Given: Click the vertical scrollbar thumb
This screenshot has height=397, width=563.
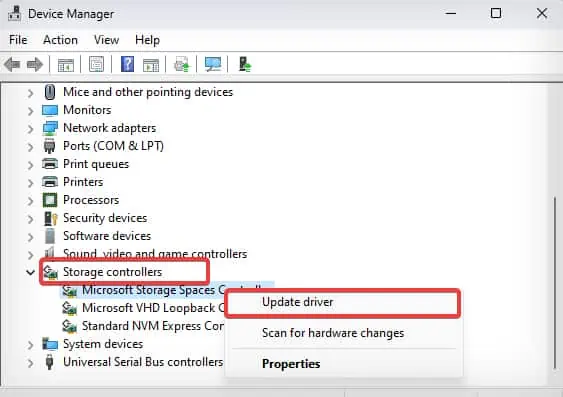Looking at the screenshot, I should tap(555, 282).
